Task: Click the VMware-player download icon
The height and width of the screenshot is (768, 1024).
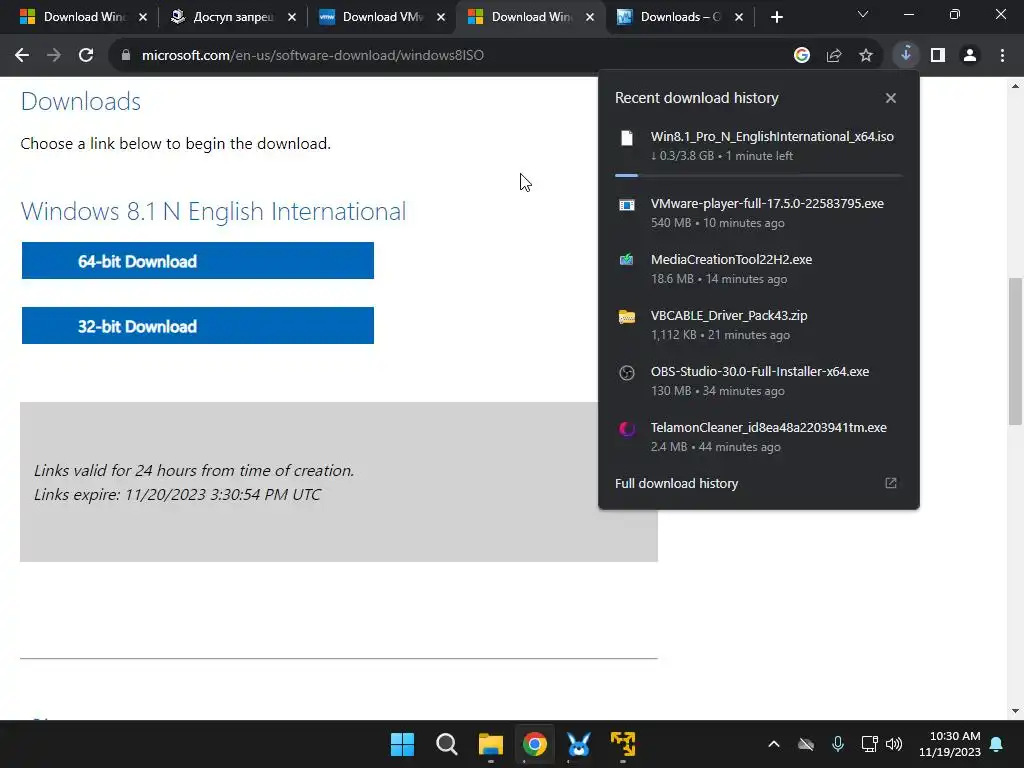Action: (627, 205)
